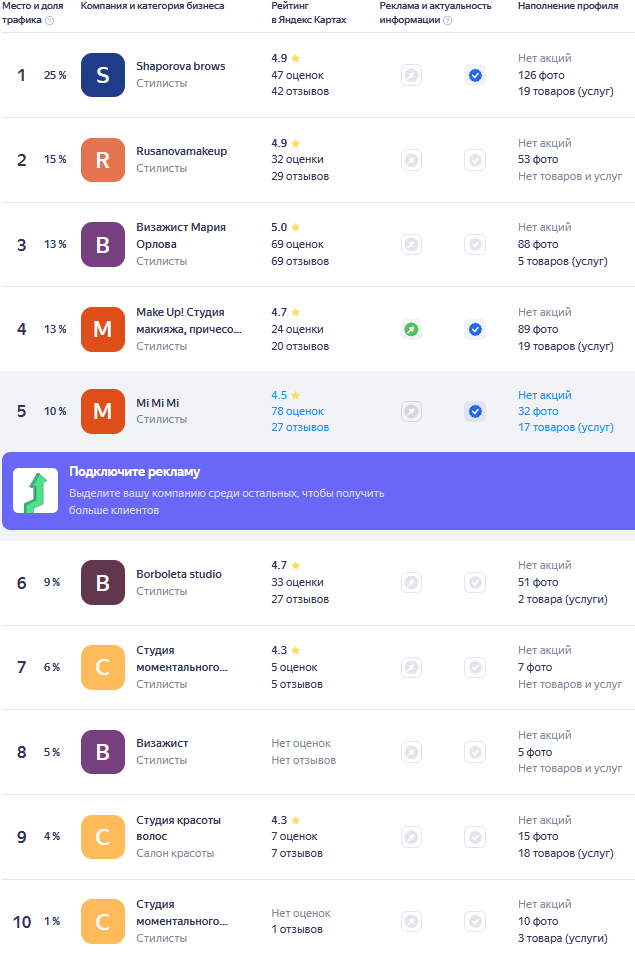Viewport: 635px width, 960px height.
Task: Open the 78 оценок link for Mi Mi Mi
Action: (298, 411)
